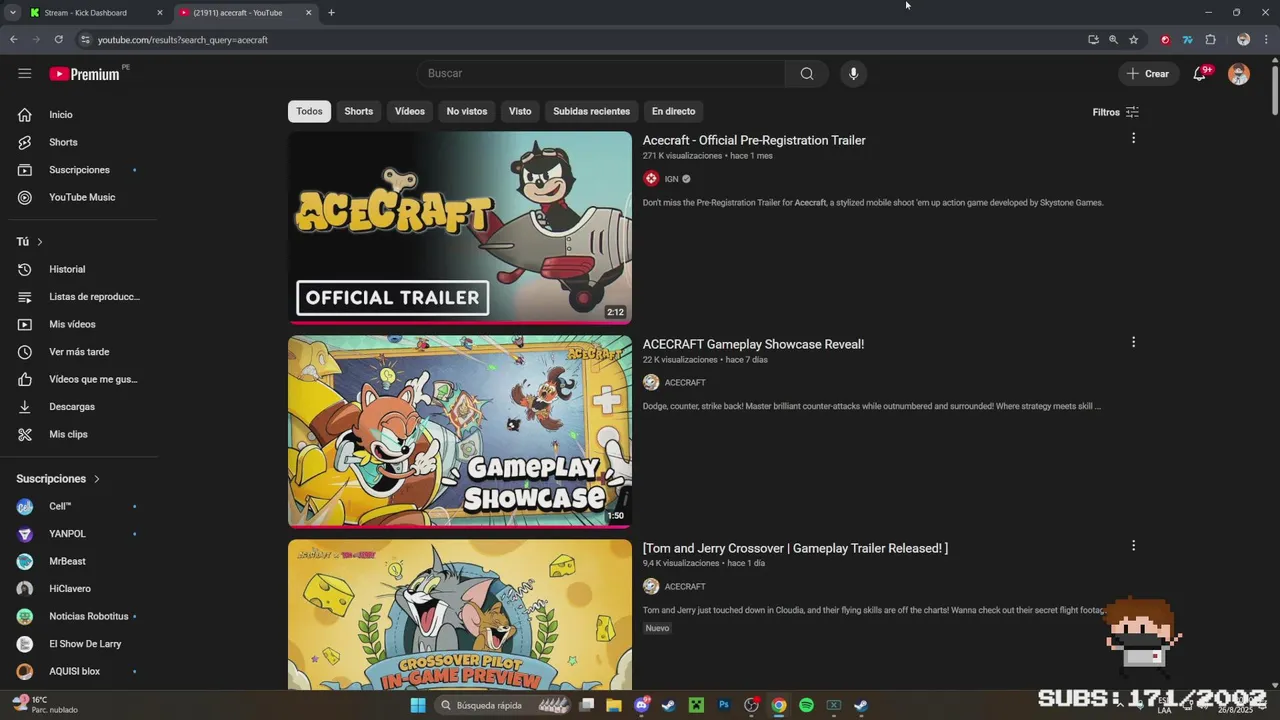
Task: Open Listas de reproducción in sidebar
Action: (78, 297)
